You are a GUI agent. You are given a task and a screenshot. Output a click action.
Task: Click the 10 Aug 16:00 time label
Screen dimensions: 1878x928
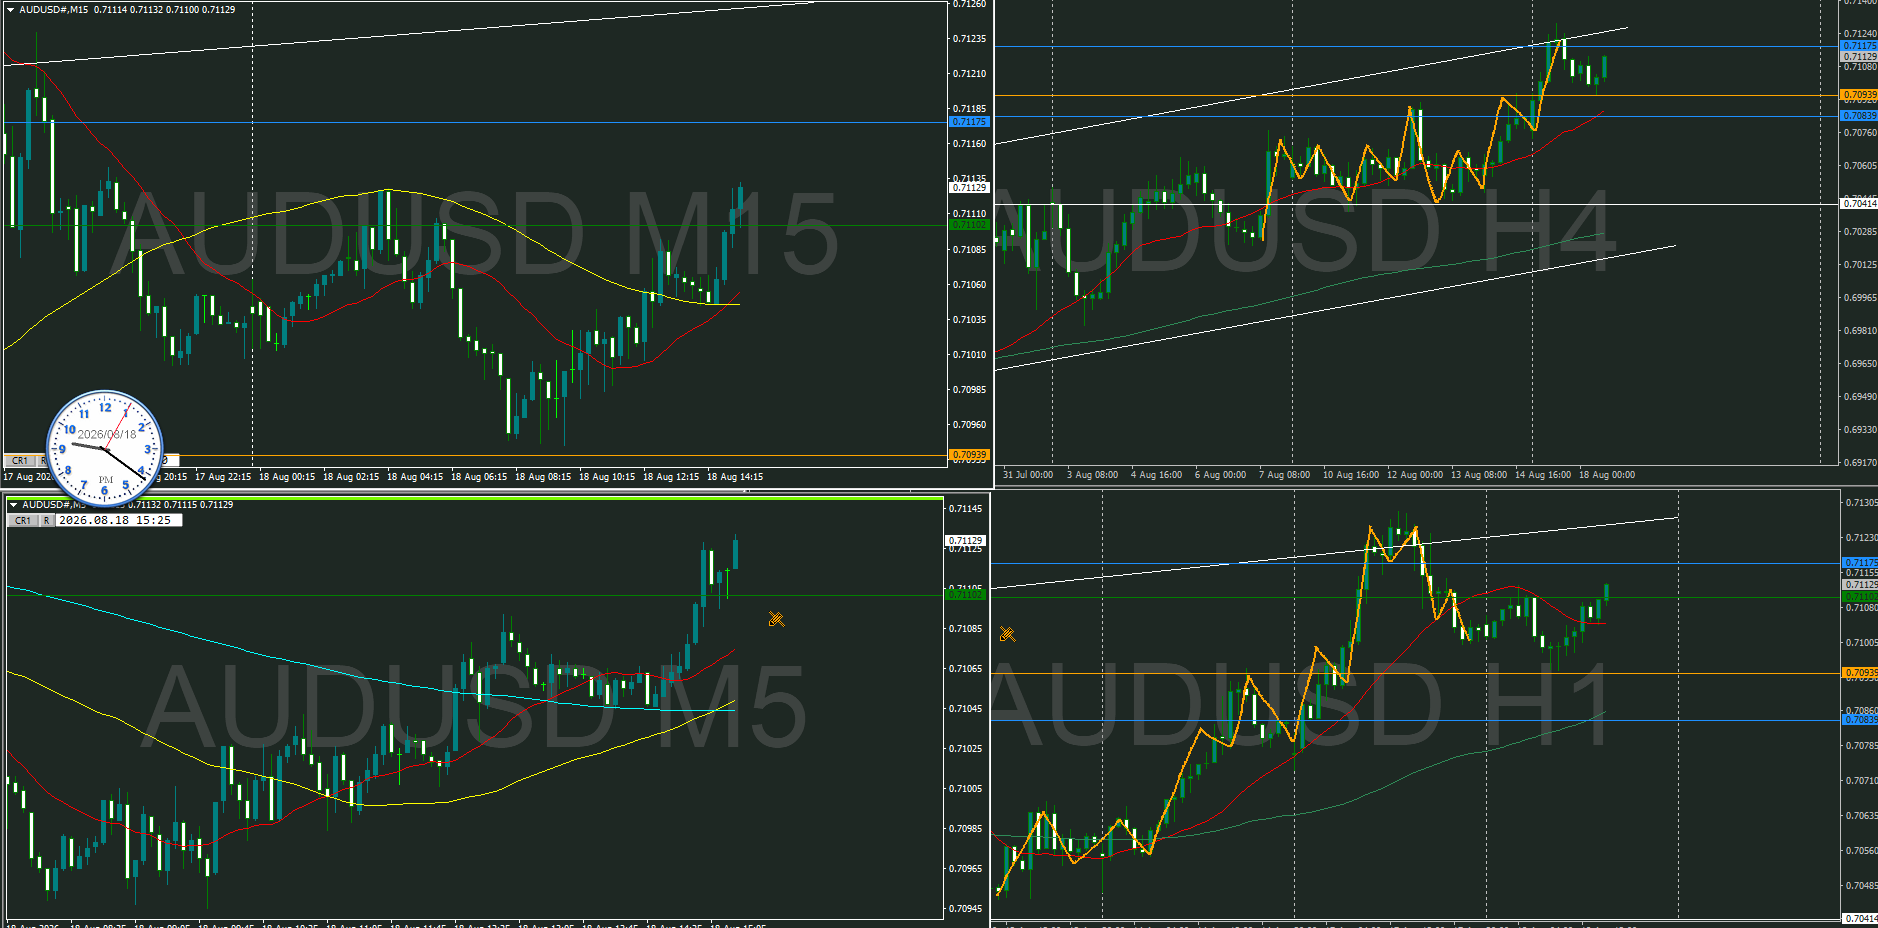click(1351, 475)
